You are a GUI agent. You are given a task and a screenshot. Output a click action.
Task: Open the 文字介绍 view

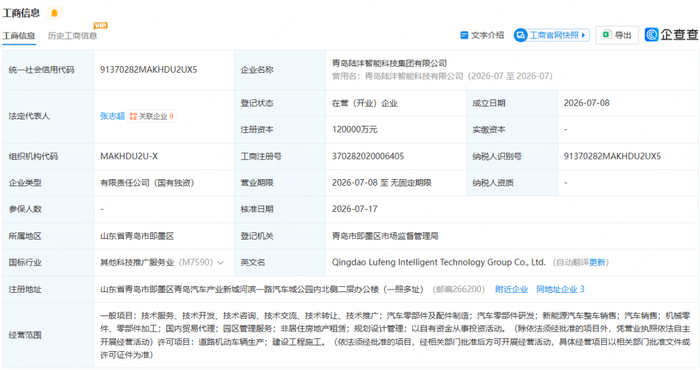482,35
